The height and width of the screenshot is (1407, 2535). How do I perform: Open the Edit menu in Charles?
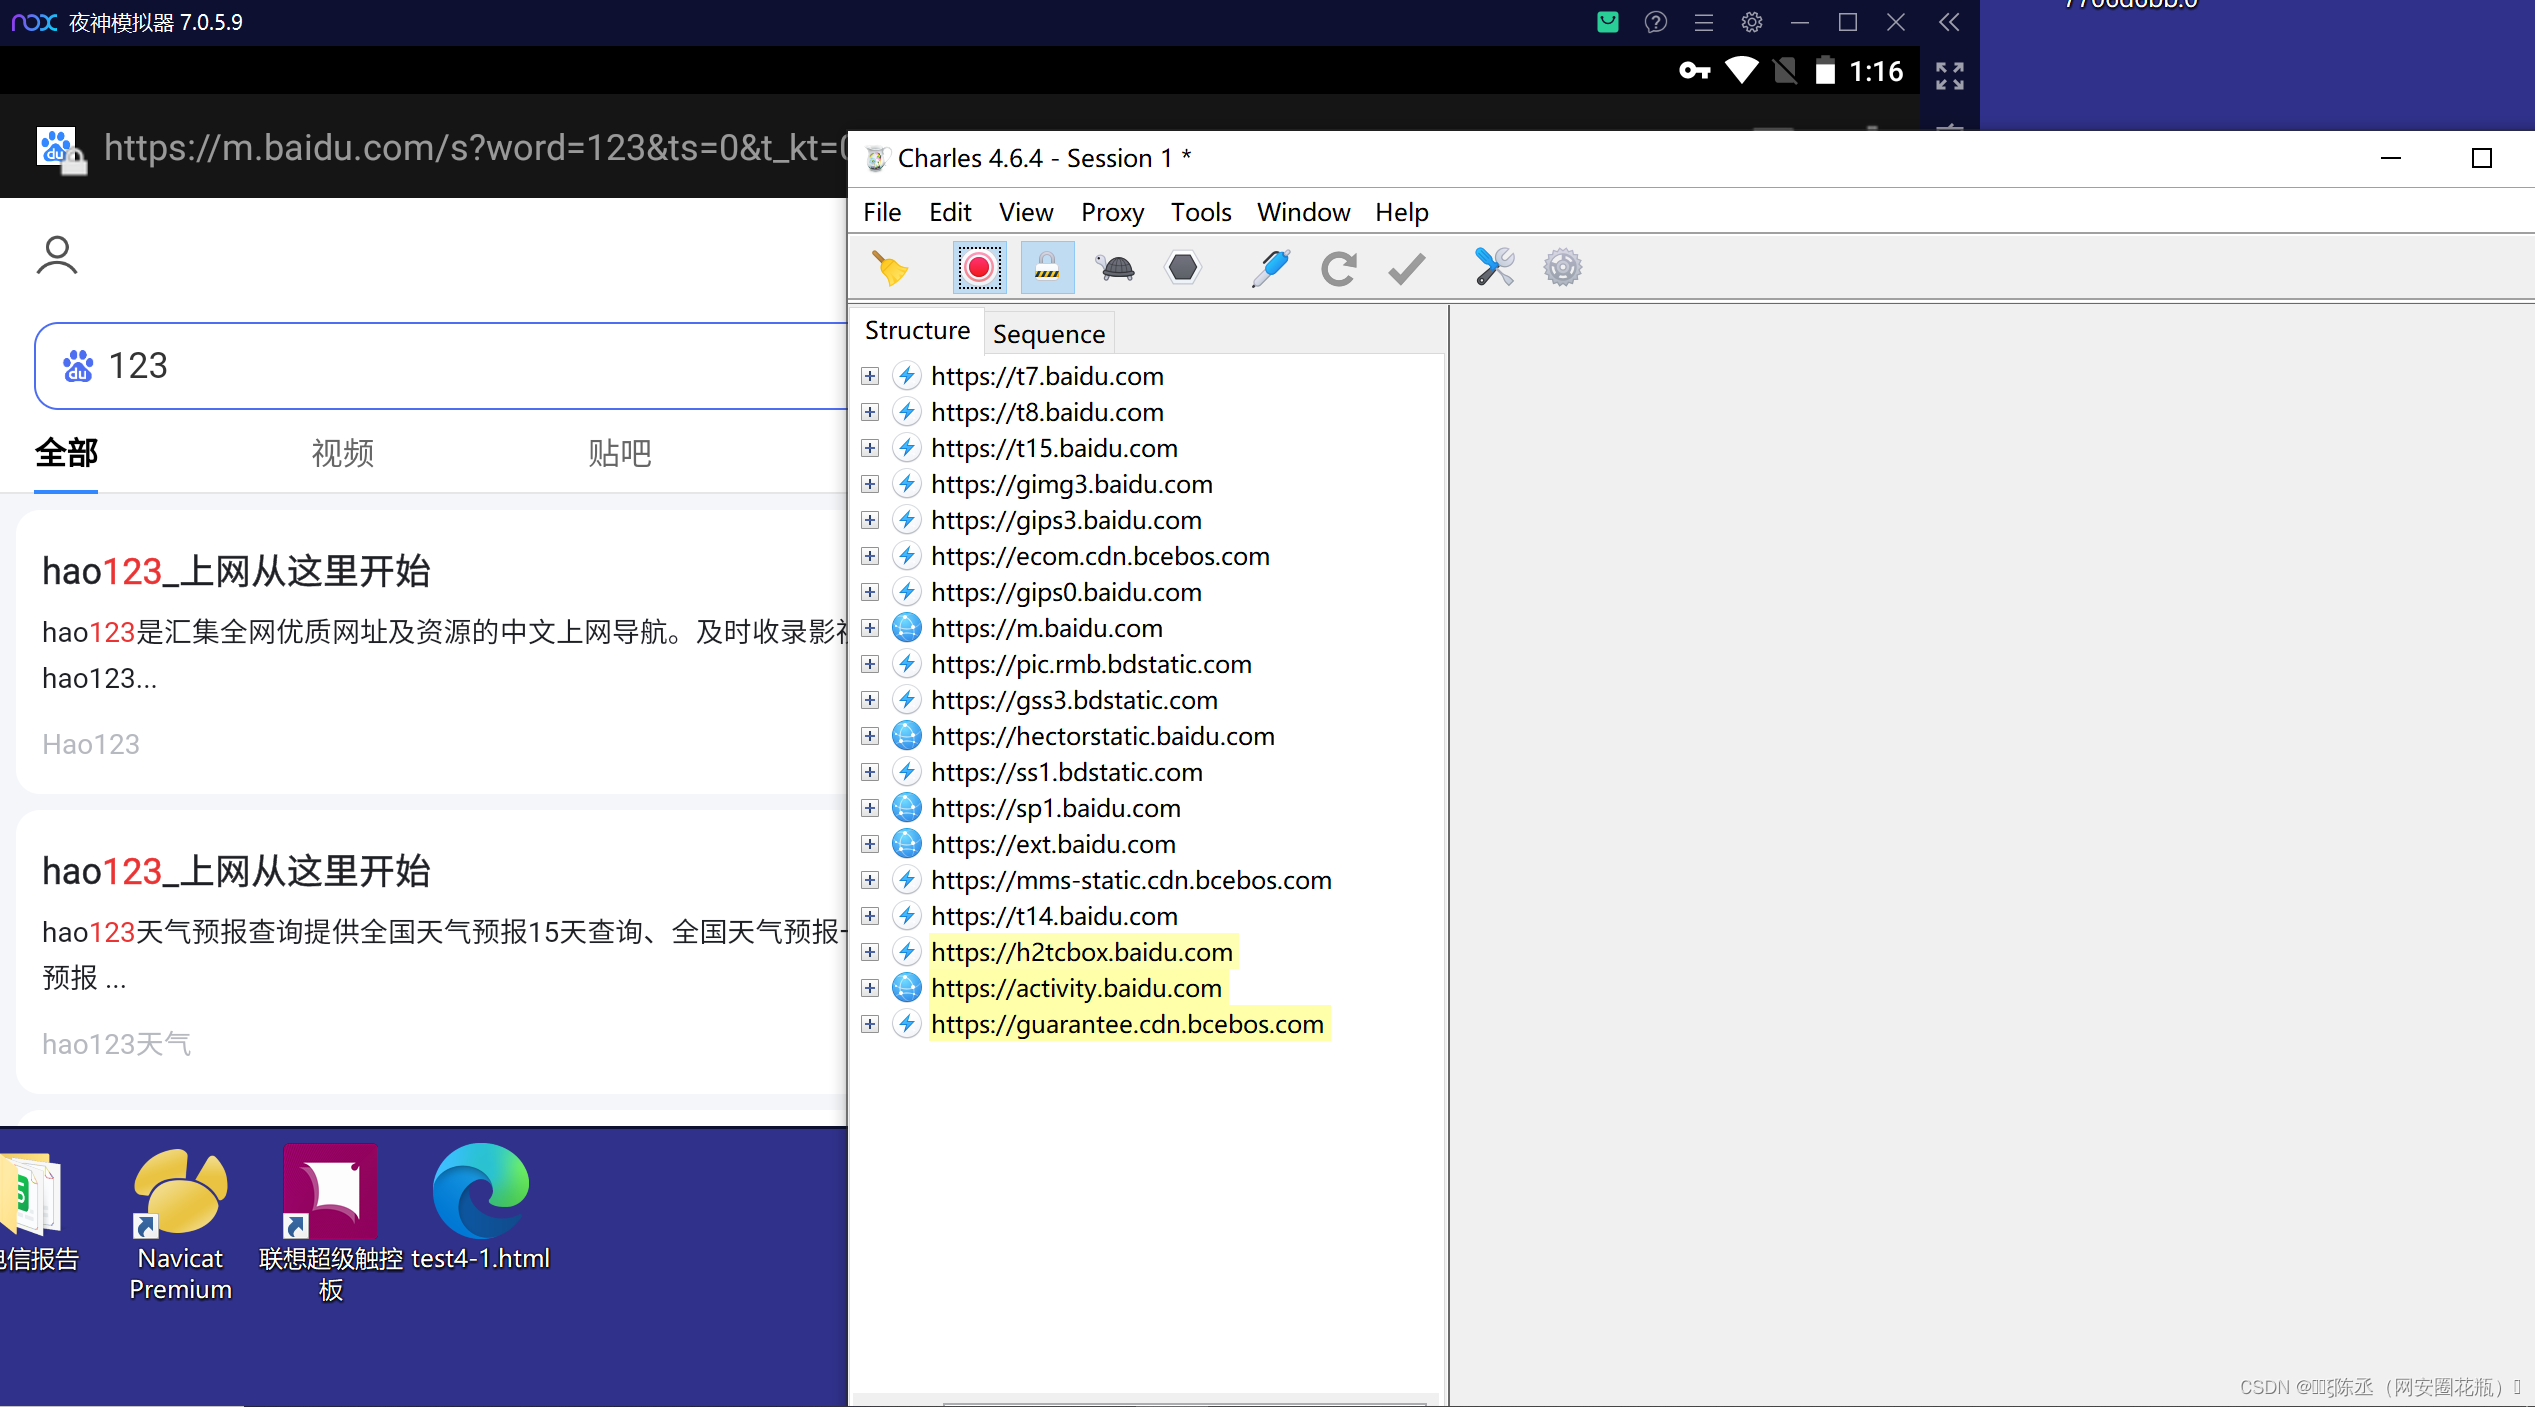click(x=950, y=212)
